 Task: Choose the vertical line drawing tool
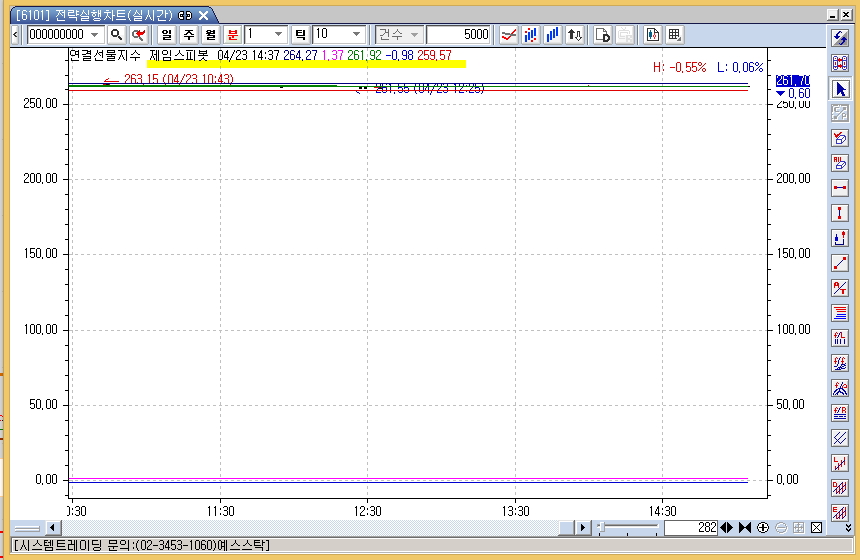840,213
